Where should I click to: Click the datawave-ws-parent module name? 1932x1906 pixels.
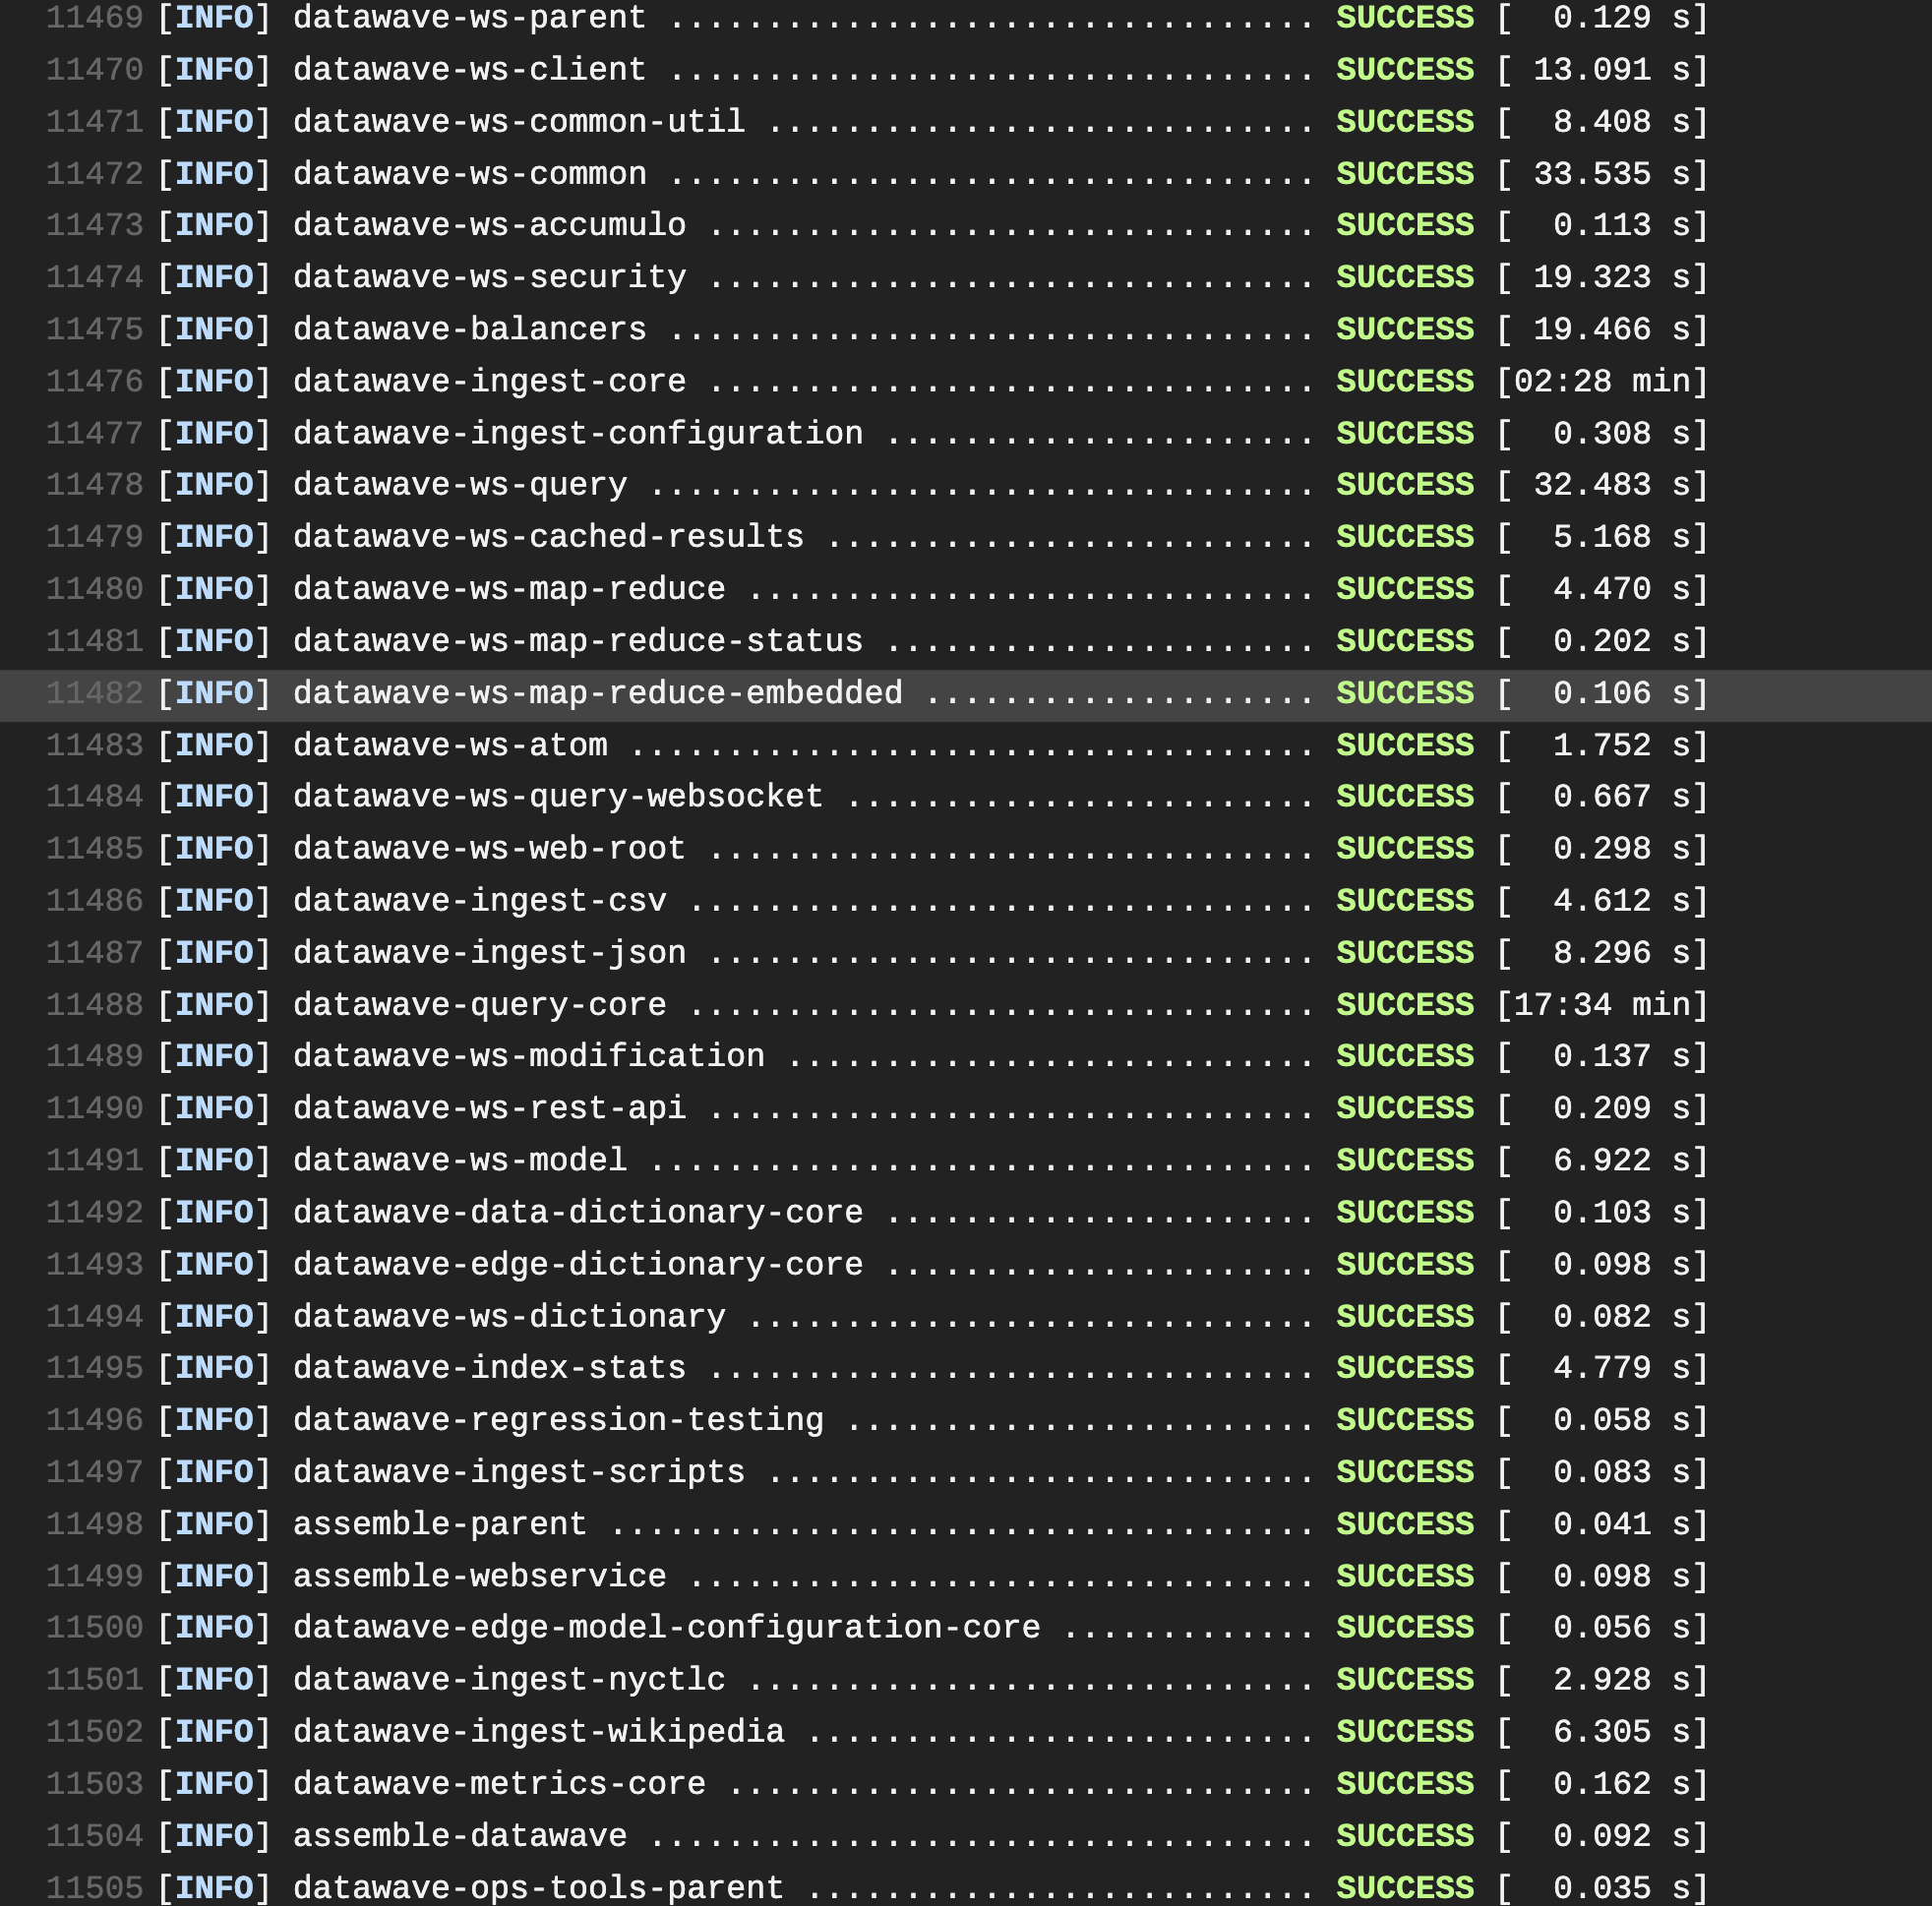468,17
